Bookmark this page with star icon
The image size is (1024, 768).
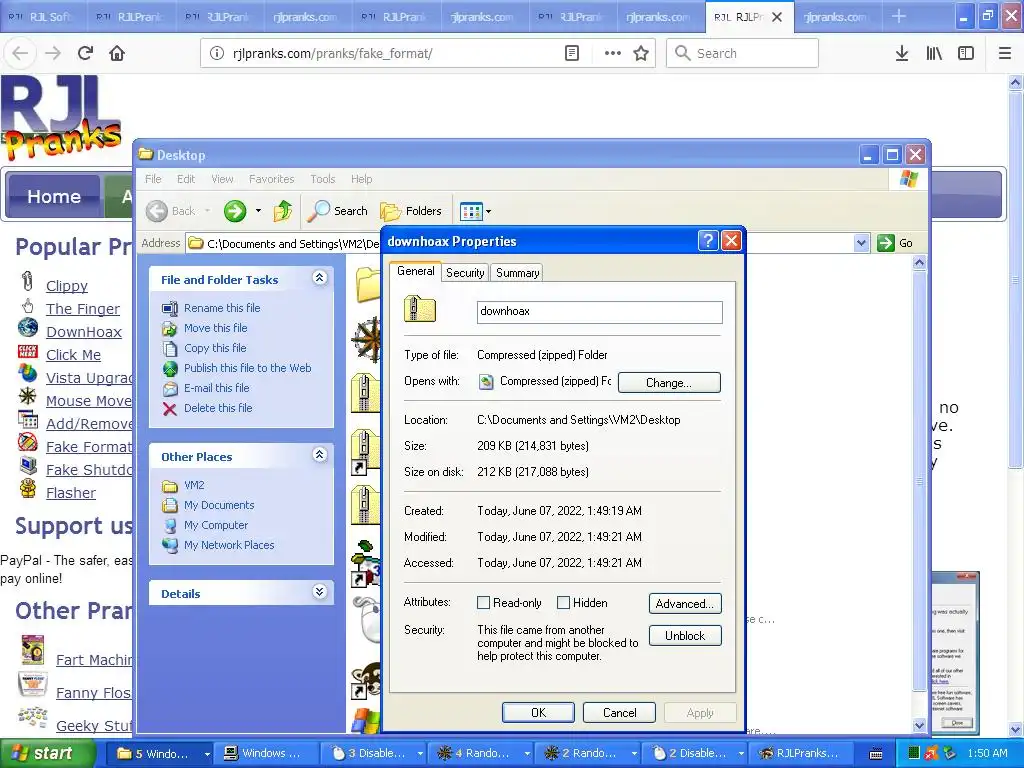tap(641, 53)
